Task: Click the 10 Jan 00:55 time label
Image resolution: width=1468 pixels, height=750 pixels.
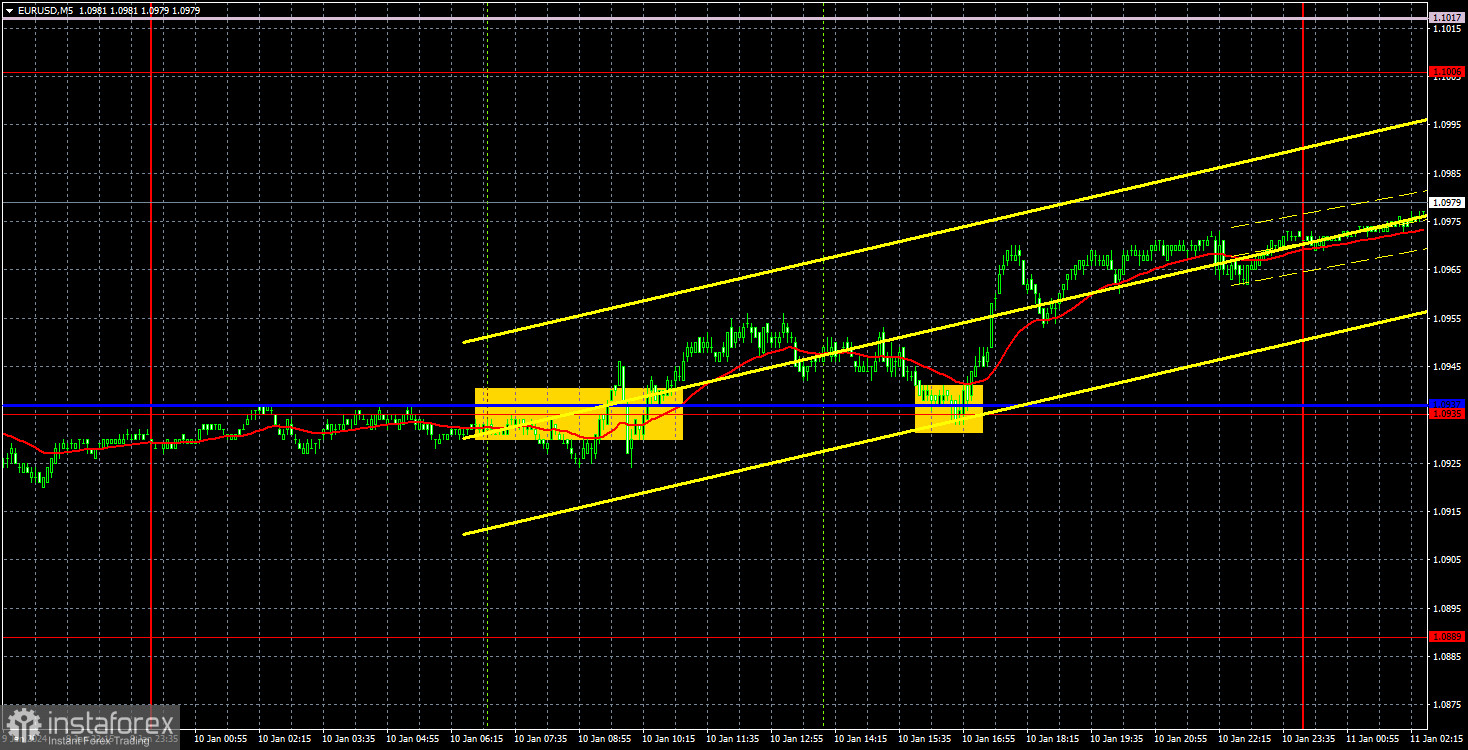Action: tap(220, 739)
